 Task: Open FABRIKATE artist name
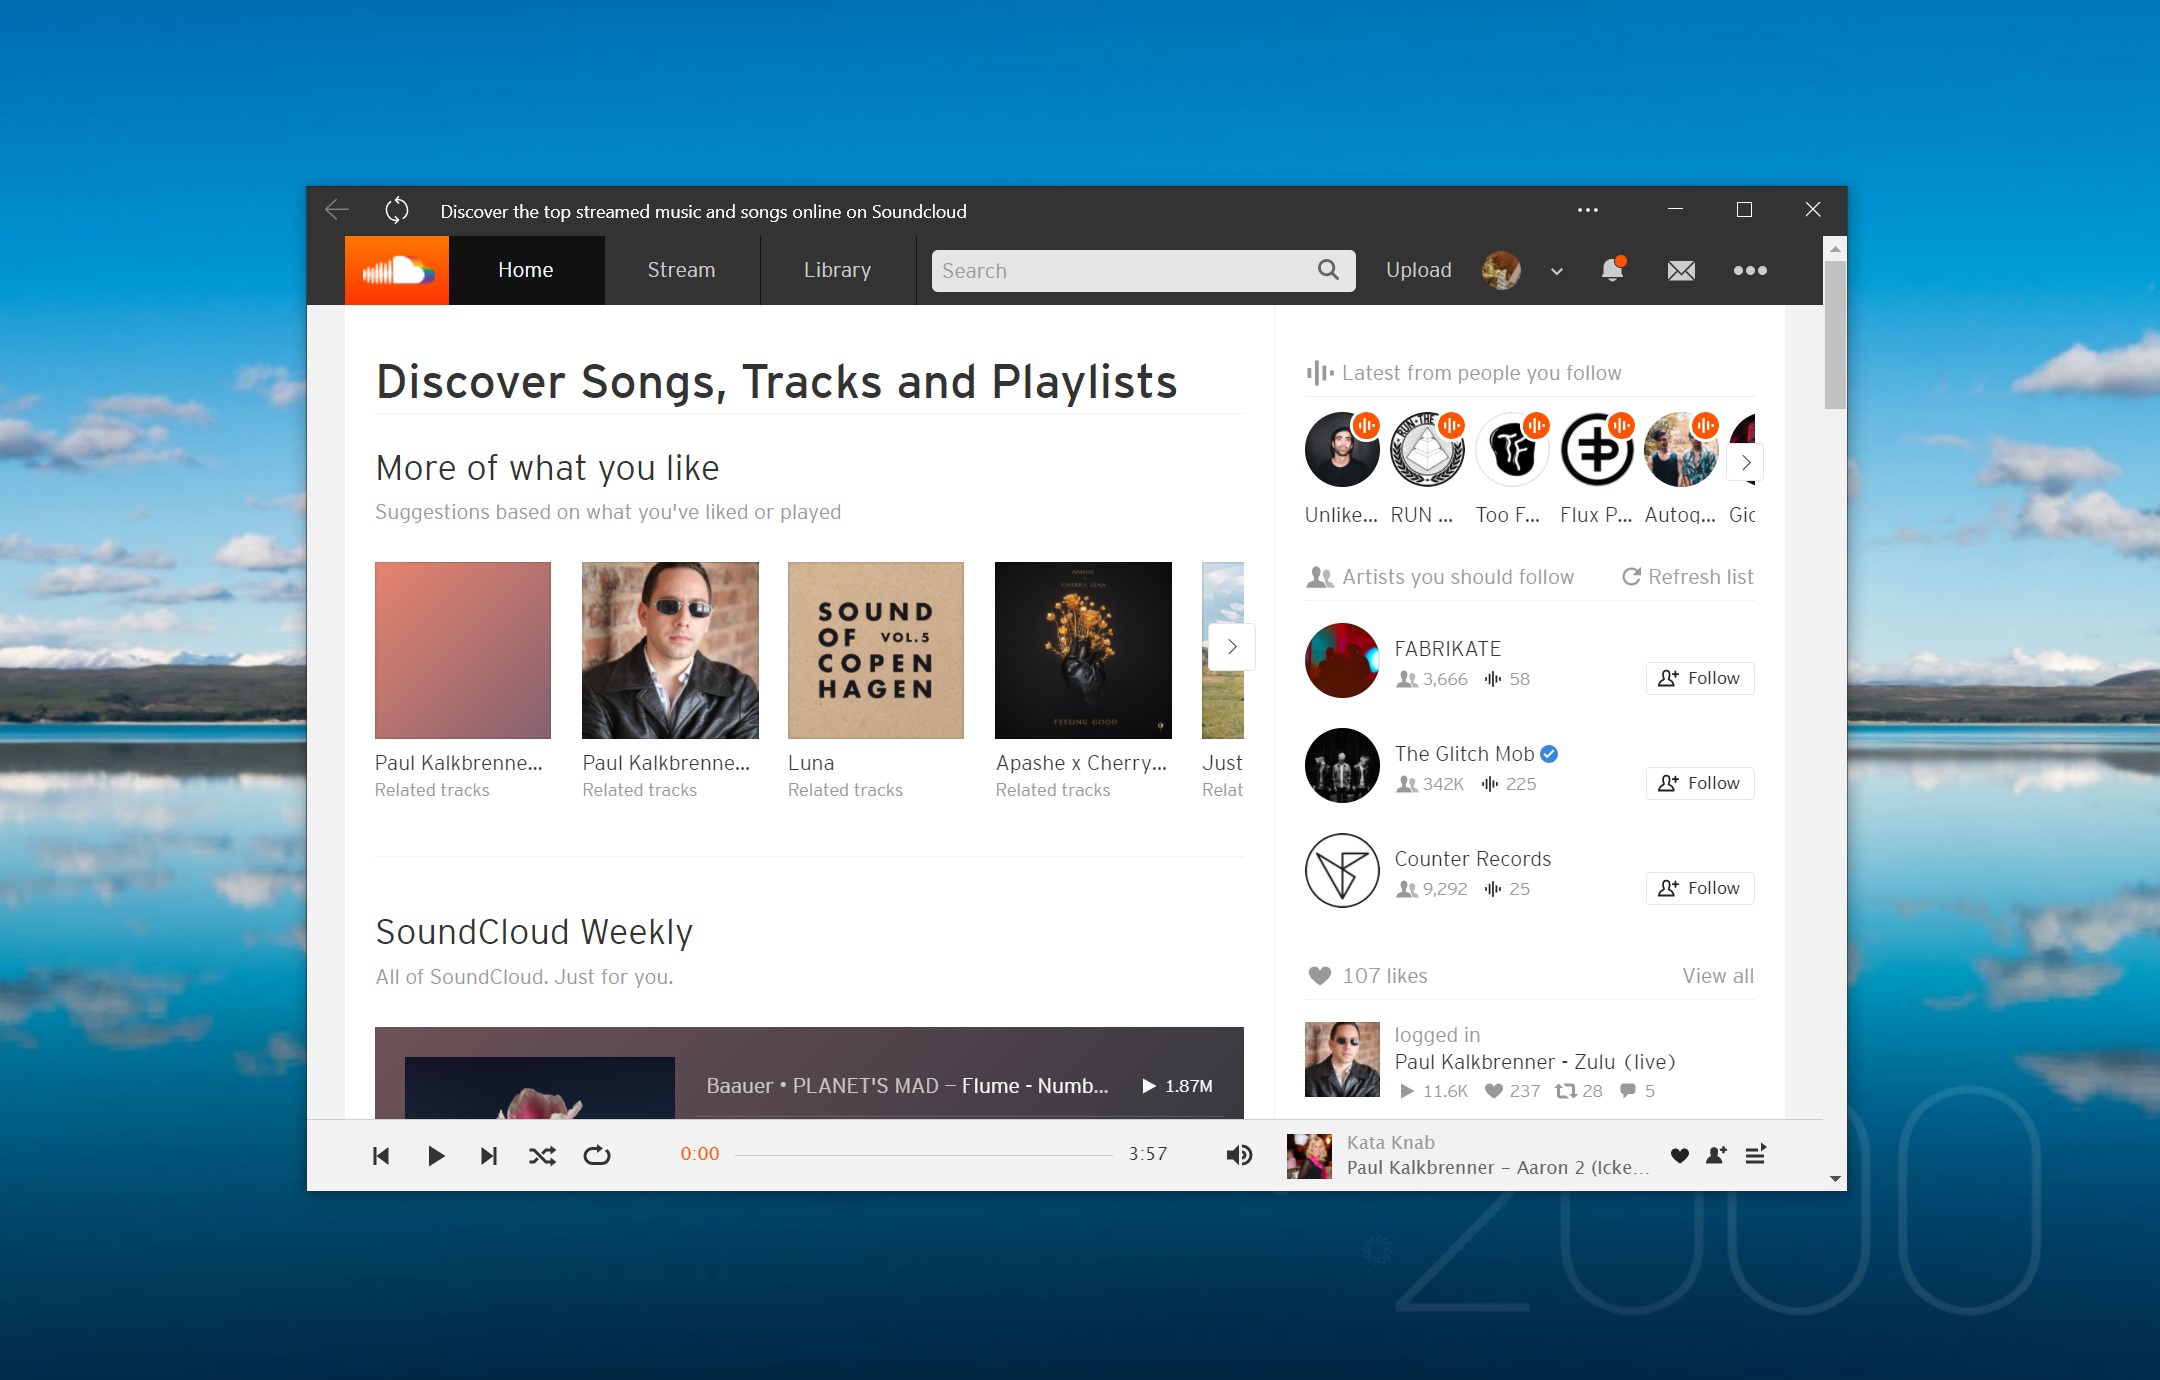point(1448,649)
